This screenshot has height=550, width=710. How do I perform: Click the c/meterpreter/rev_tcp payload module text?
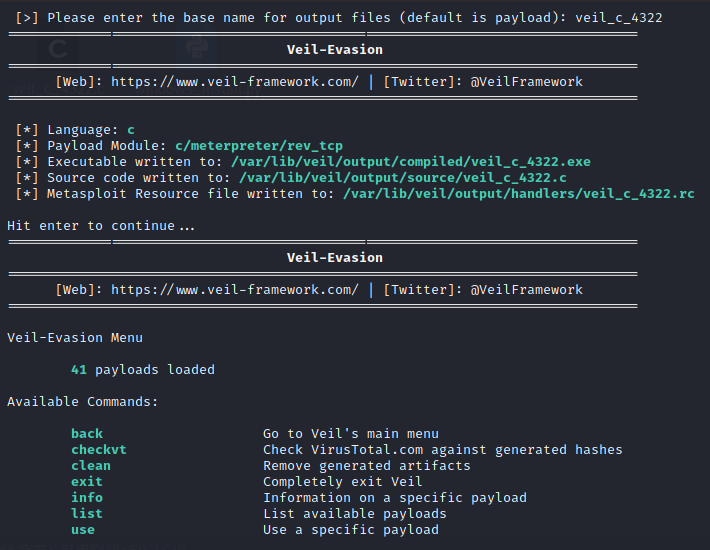click(x=259, y=146)
